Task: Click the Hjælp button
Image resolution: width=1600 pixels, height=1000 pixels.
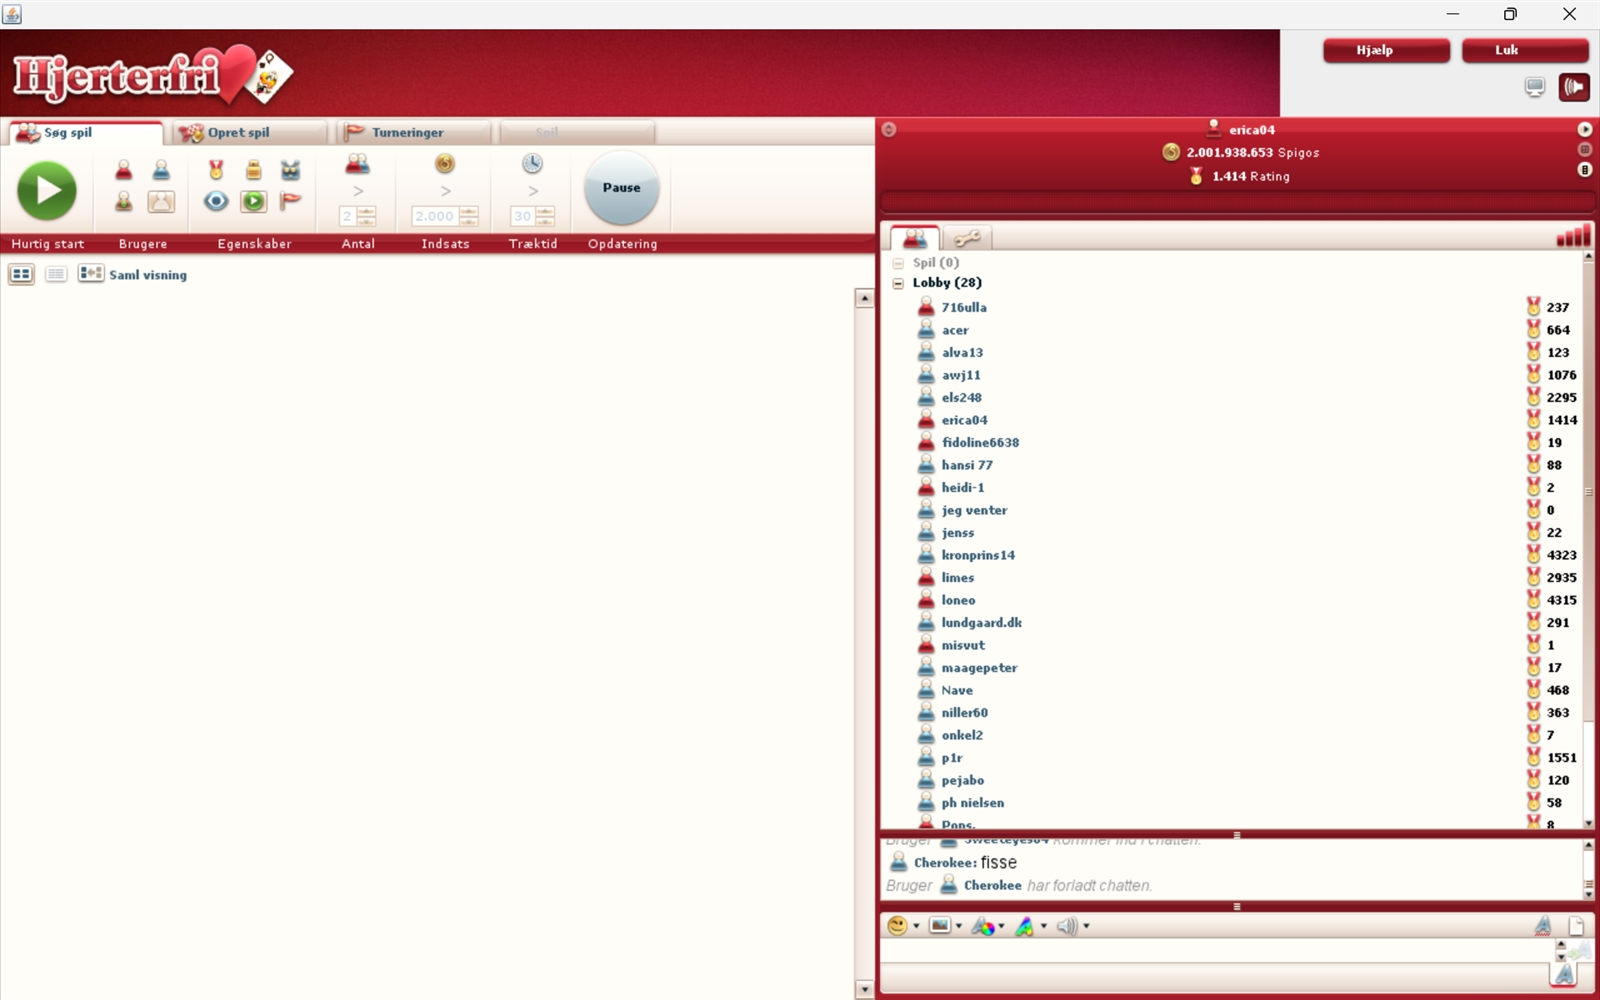Action: coord(1385,50)
